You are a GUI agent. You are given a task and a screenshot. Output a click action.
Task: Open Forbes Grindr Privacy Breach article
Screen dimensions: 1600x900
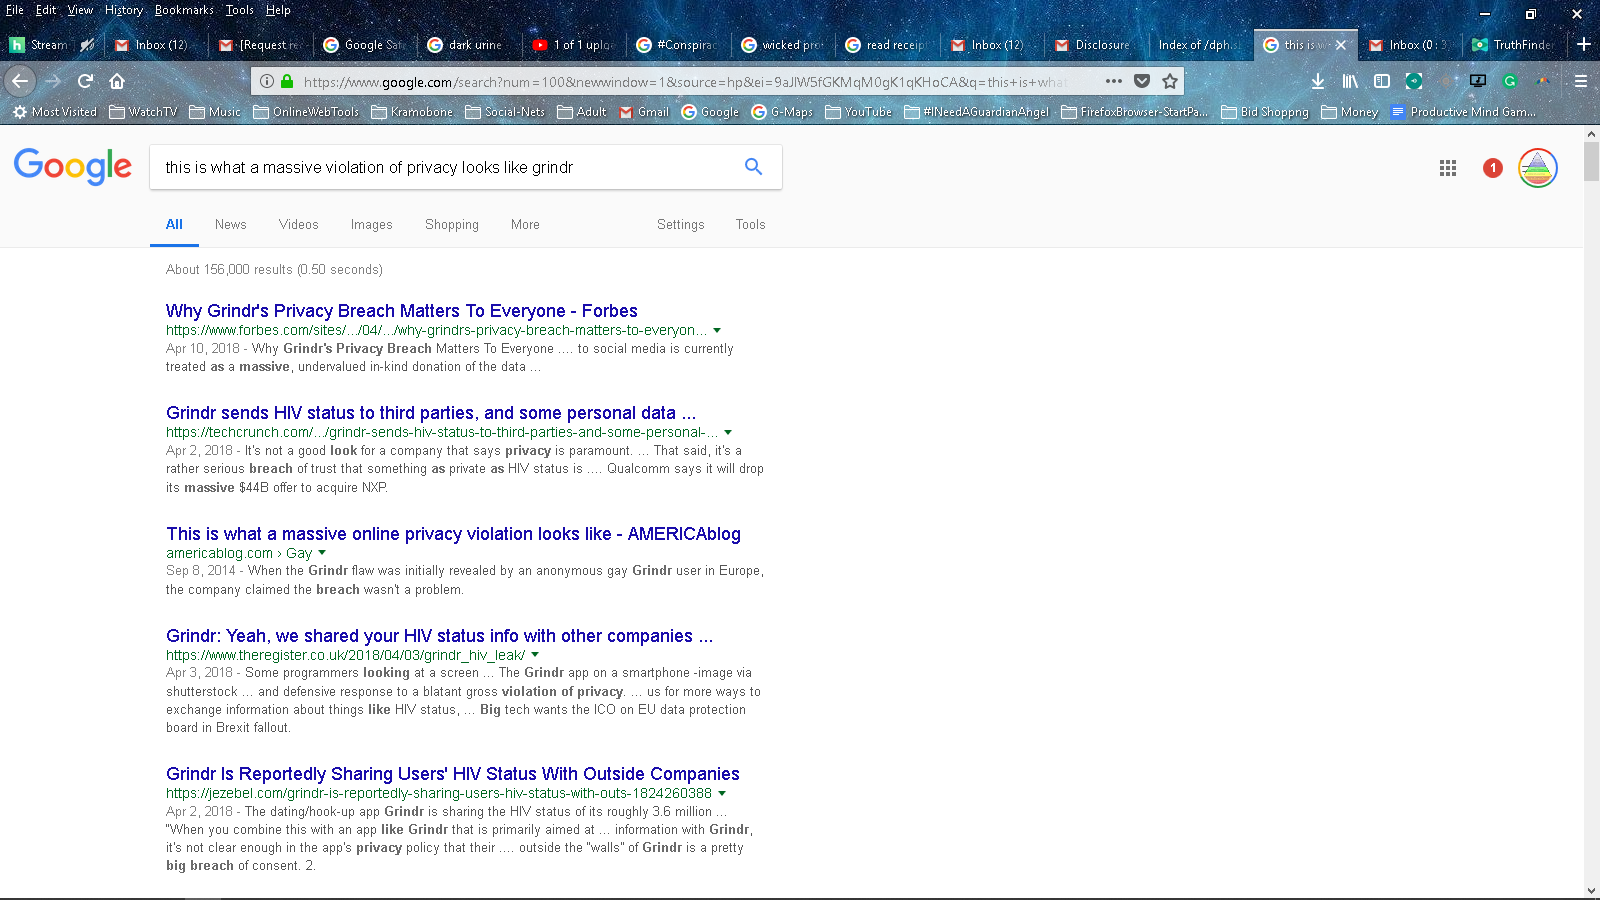pyautogui.click(x=401, y=311)
